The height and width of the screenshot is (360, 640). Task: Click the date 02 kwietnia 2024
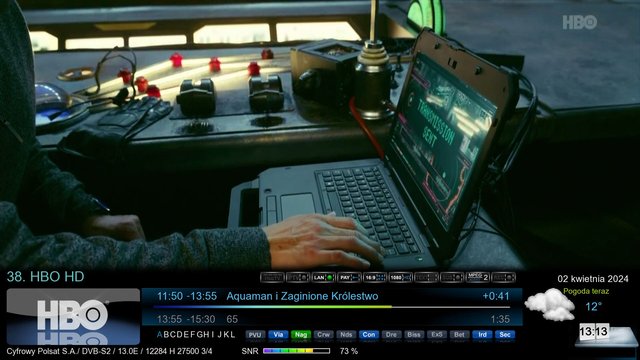tap(593, 279)
